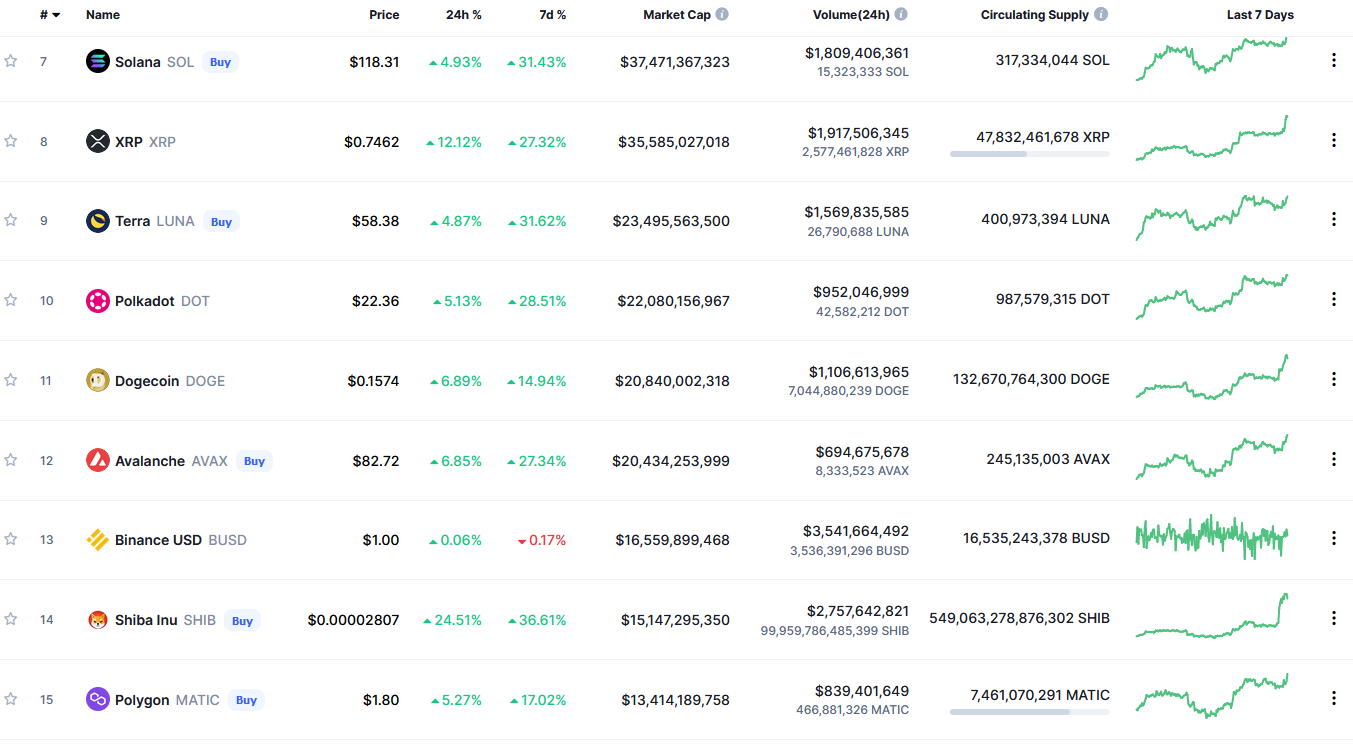Image resolution: width=1353 pixels, height=750 pixels.
Task: Sort by rank using the # arrow
Action: click(50, 15)
